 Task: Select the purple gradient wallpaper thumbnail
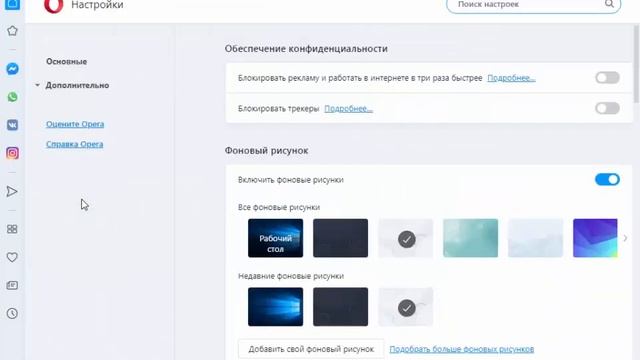pos(595,238)
